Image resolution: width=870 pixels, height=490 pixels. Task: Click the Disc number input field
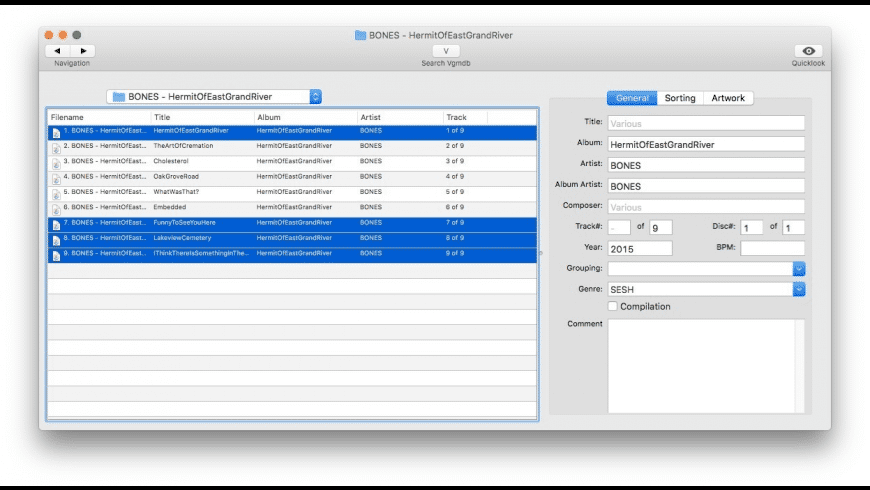(x=751, y=228)
